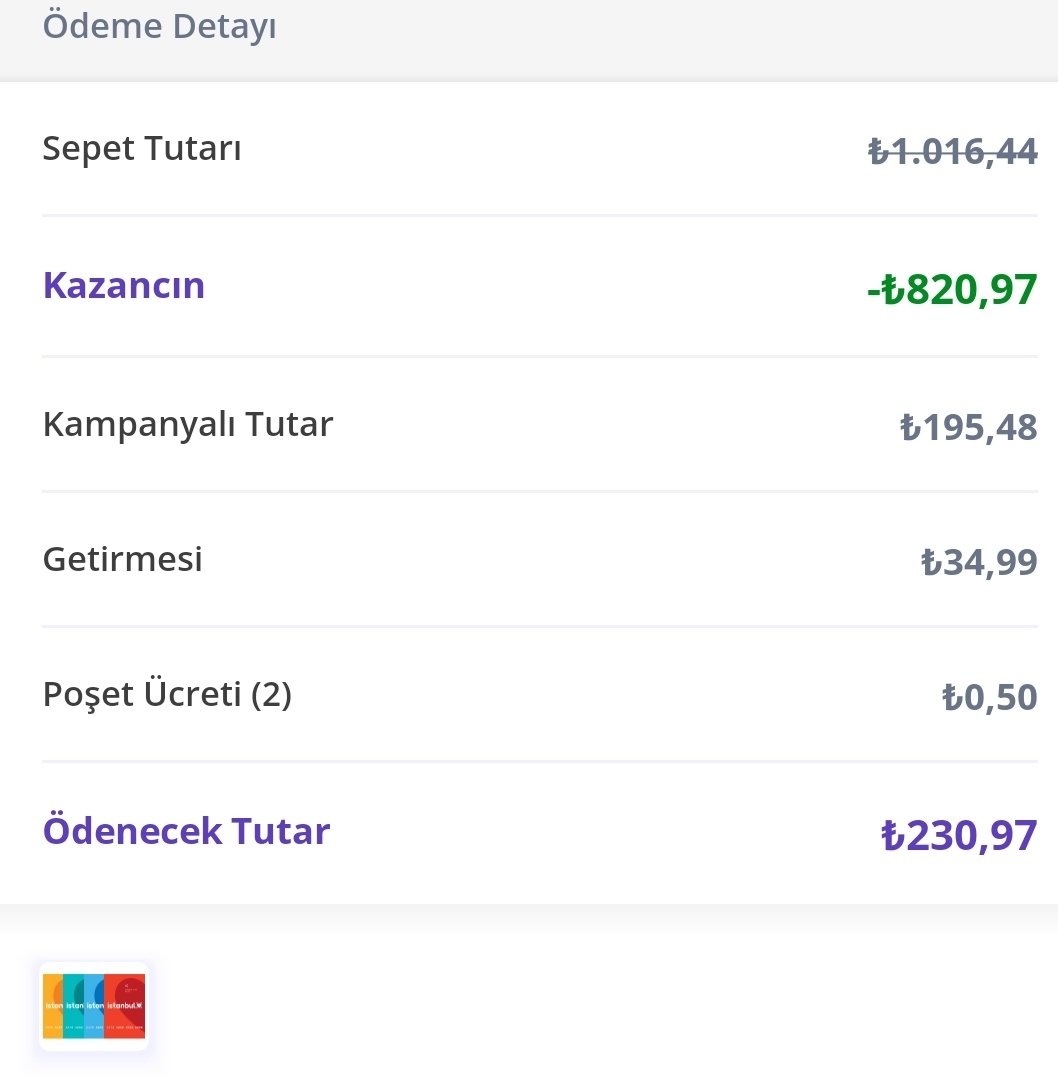Tap the lira symbol on Kazancın amount
Image resolution: width=1058 pixels, height=1079 pixels.
pyautogui.click(x=893, y=289)
